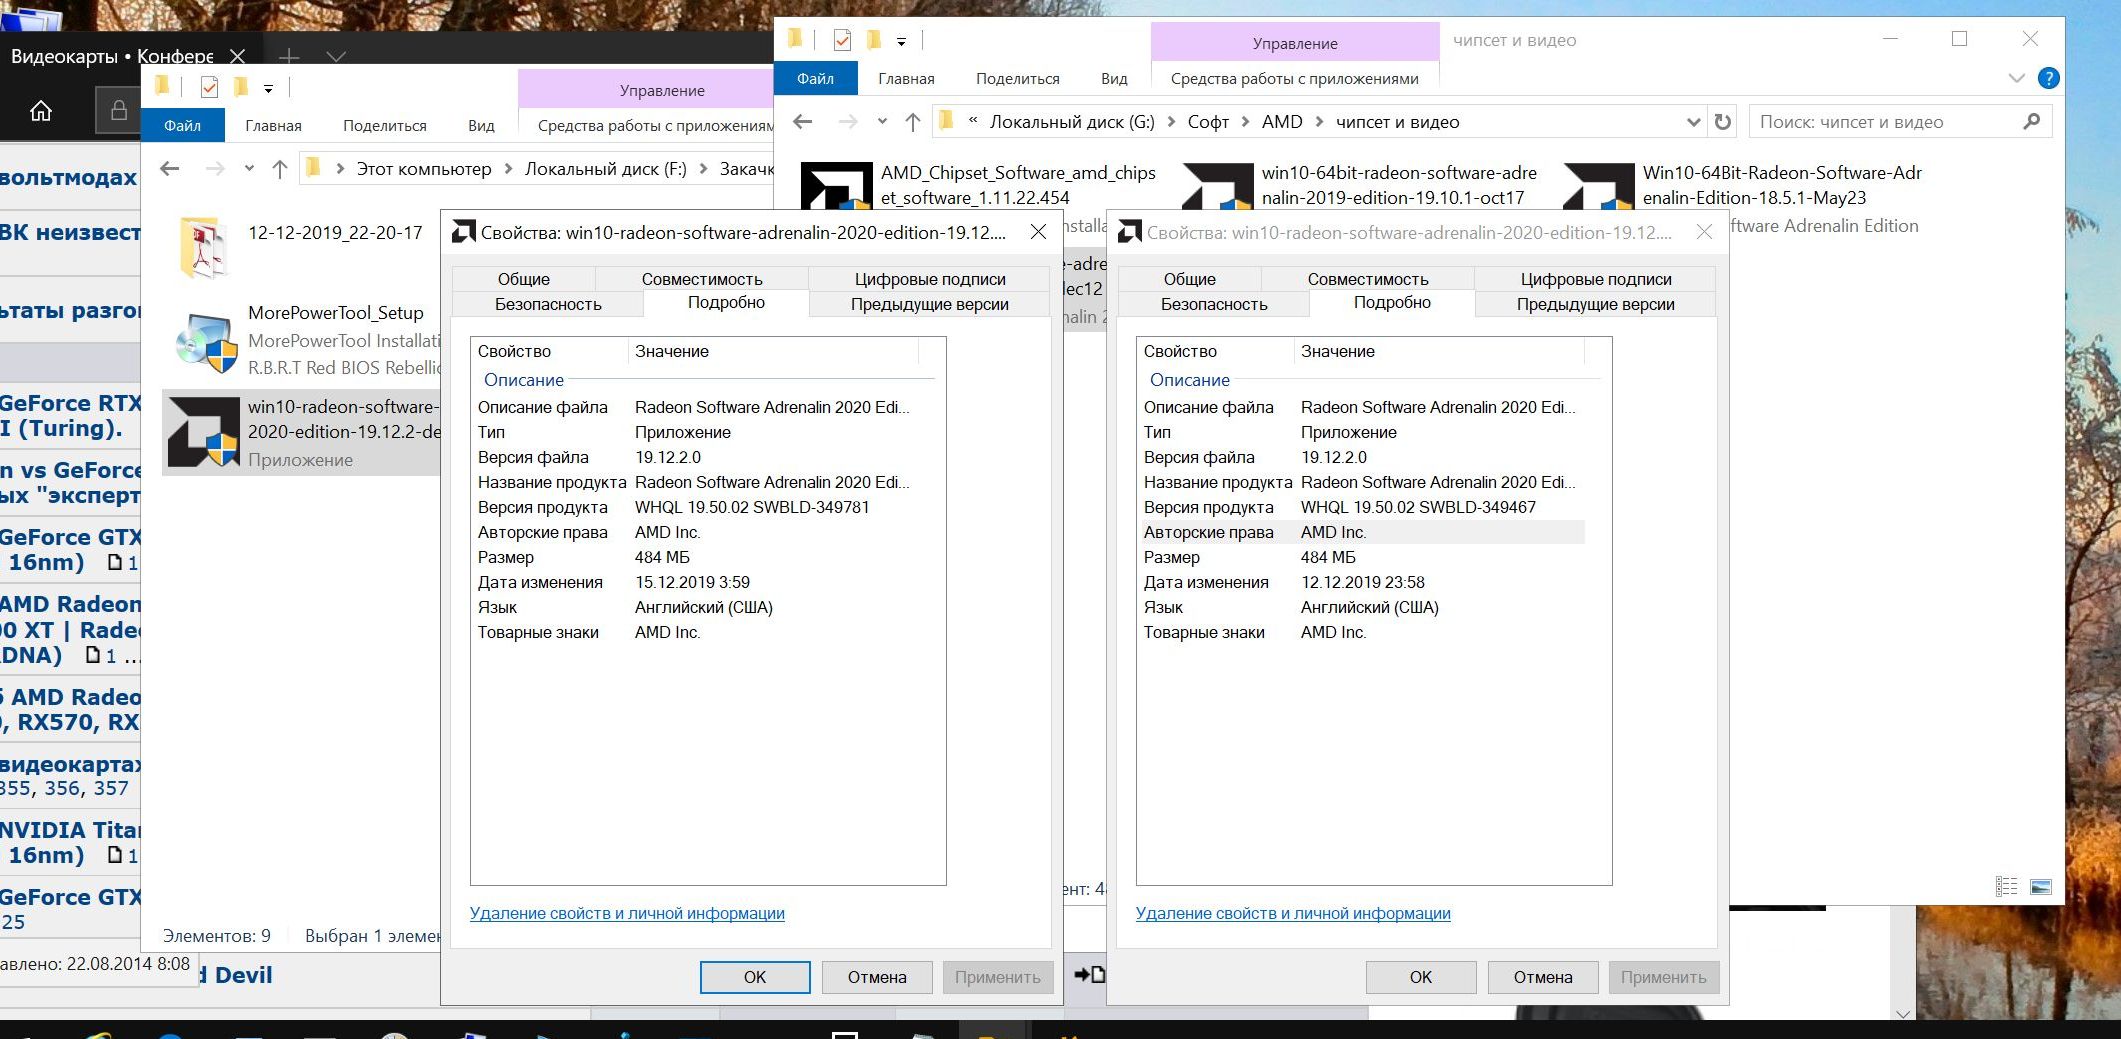This screenshot has height=1039, width=2121.
Task: Select win10-radeon-software 19.12.2 file icon in F: window
Action: point(204,432)
